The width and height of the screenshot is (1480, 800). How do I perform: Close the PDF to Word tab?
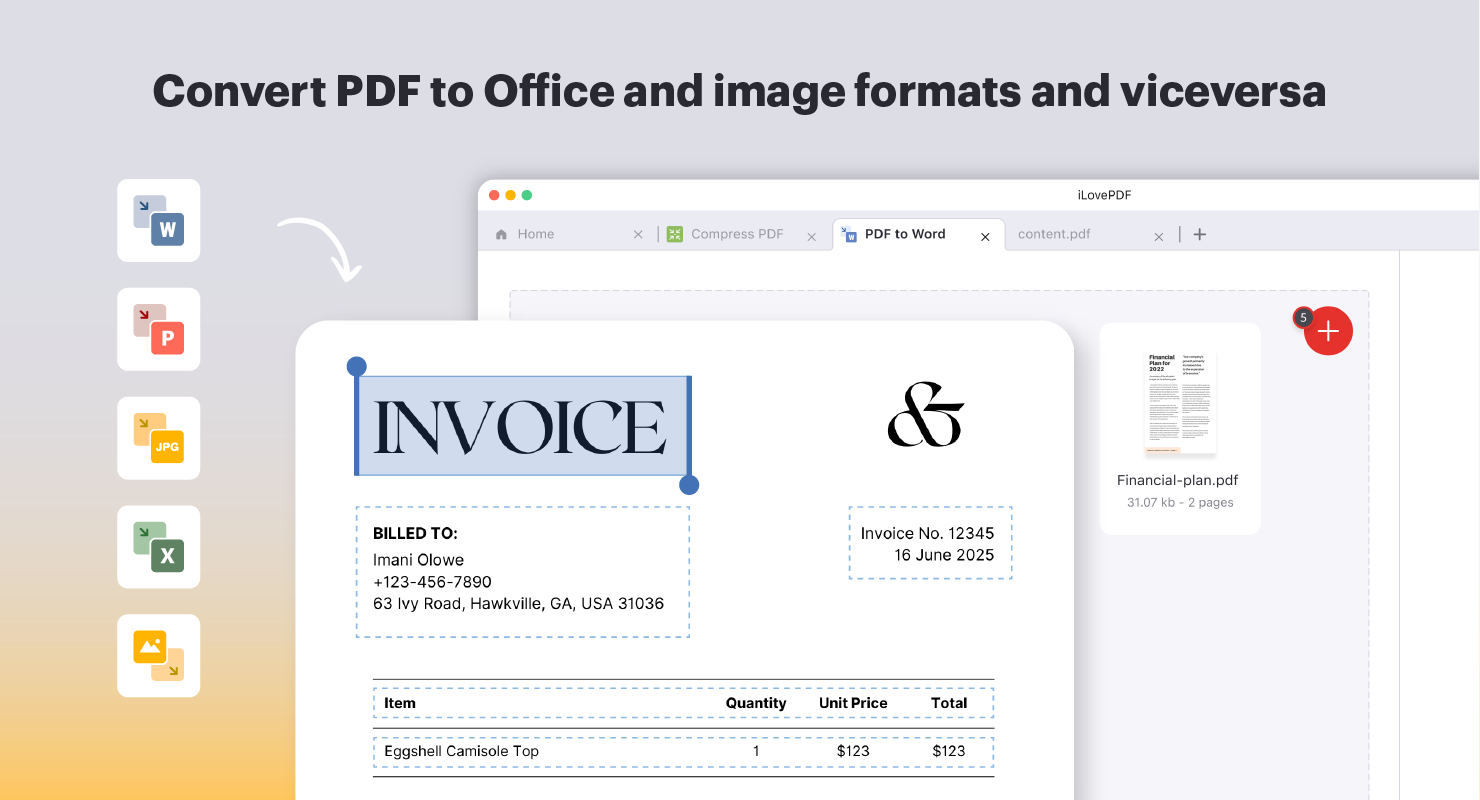point(985,237)
